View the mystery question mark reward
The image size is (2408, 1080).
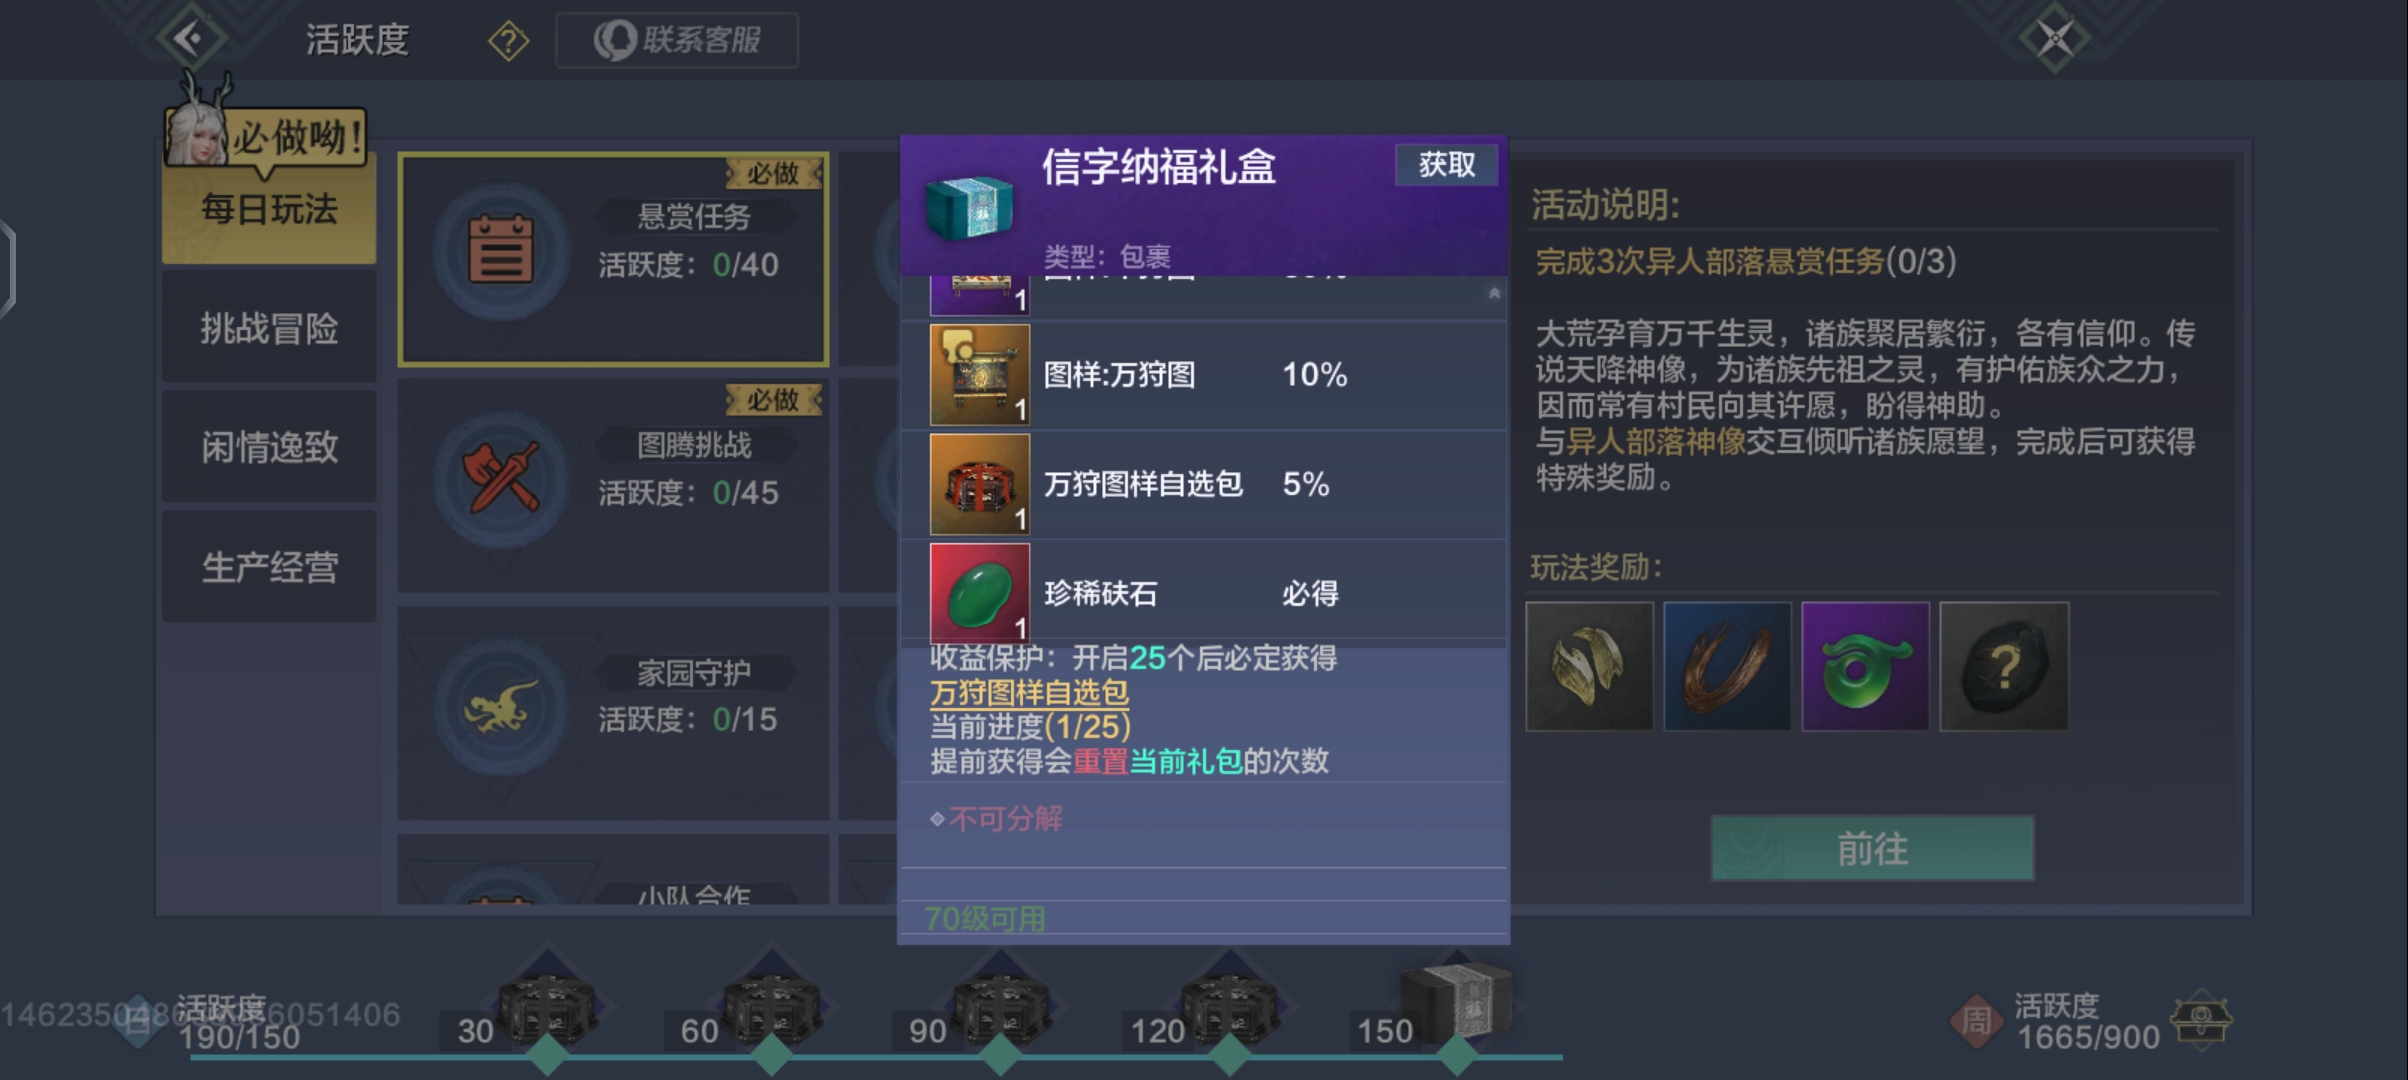2004,666
